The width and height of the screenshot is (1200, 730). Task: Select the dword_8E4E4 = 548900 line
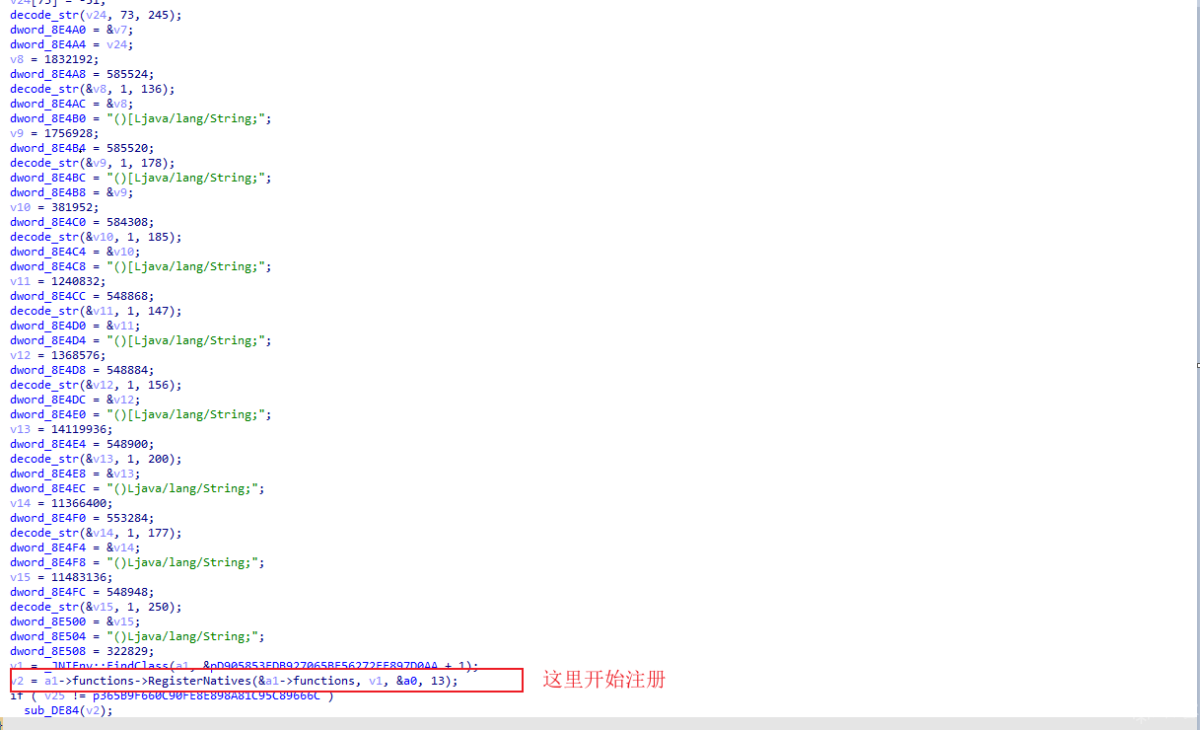[x=82, y=444]
